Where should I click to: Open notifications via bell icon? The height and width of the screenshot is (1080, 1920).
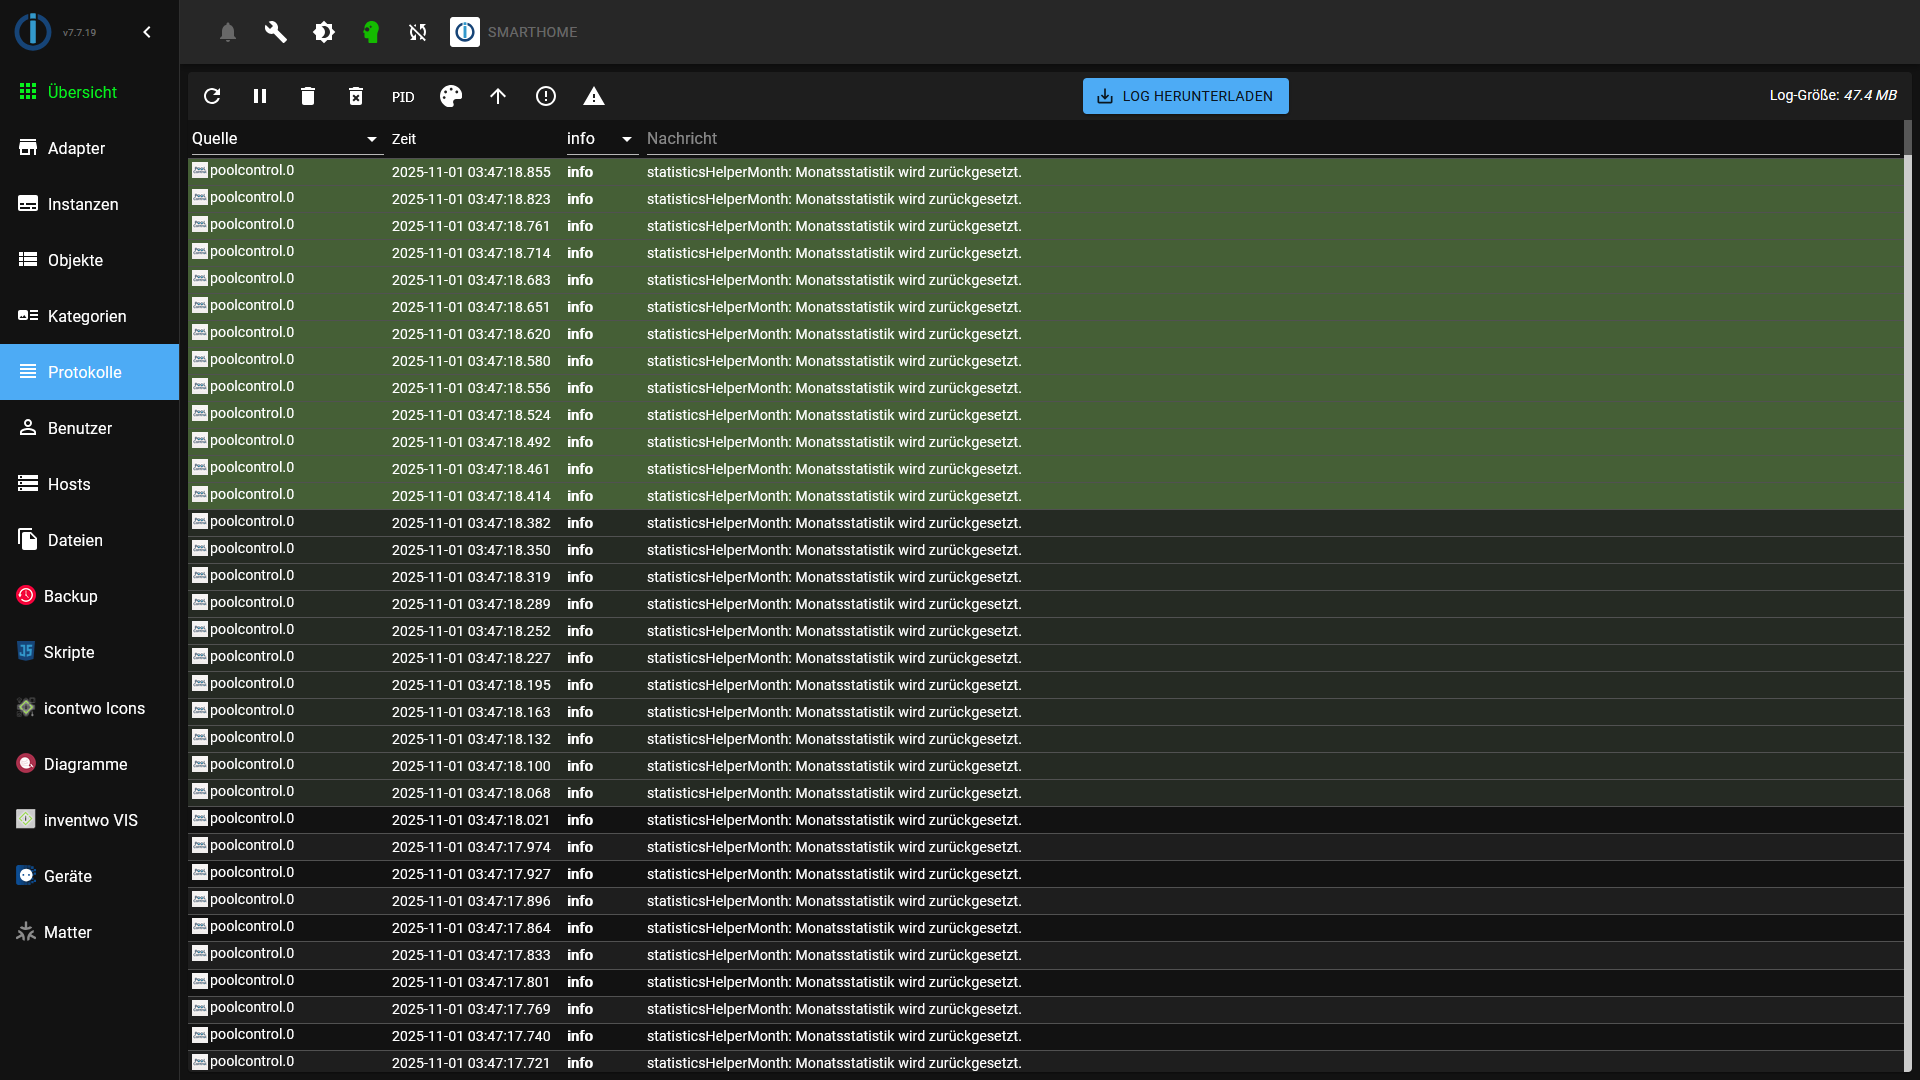227,32
